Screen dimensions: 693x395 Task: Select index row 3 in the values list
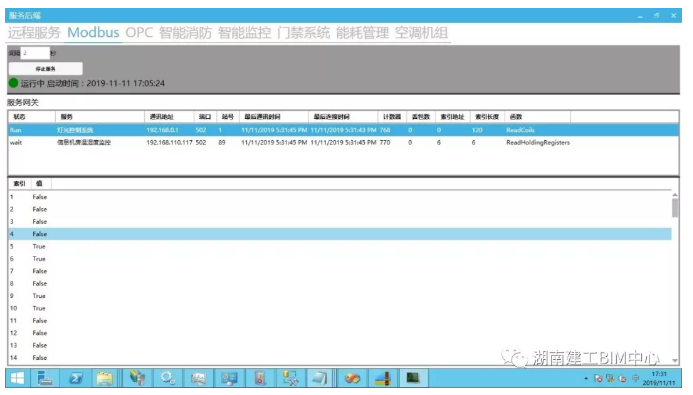[x=340, y=221]
